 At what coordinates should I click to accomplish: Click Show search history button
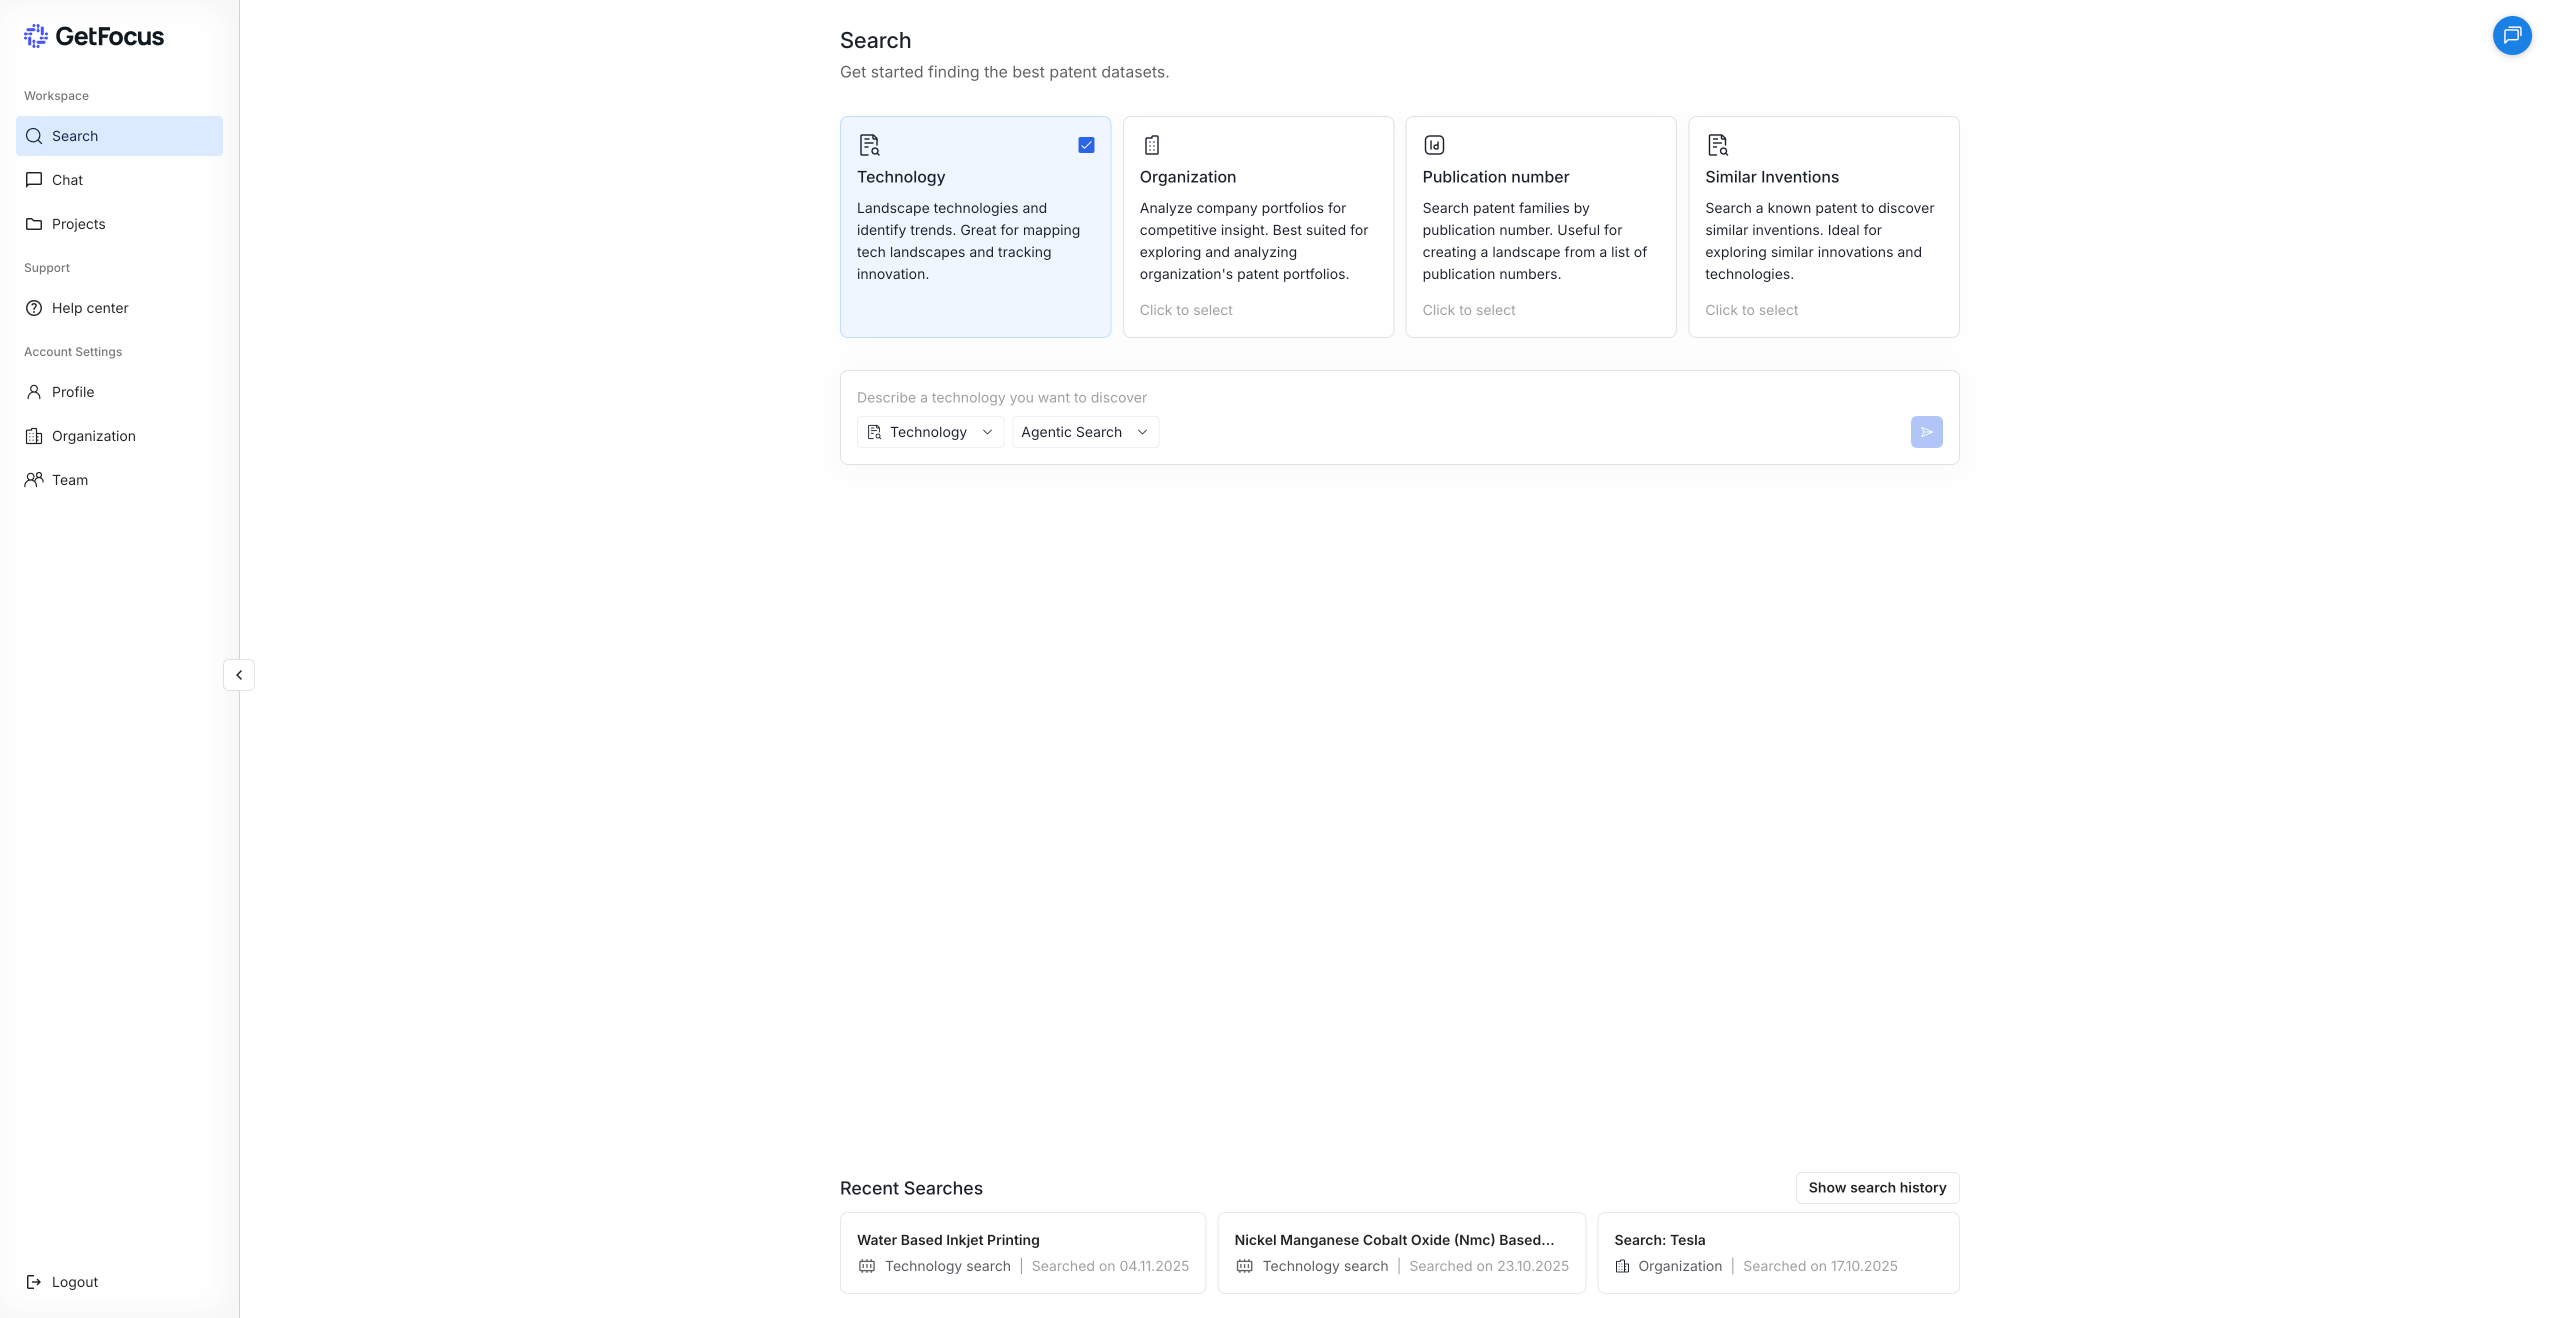pyautogui.click(x=1876, y=1188)
